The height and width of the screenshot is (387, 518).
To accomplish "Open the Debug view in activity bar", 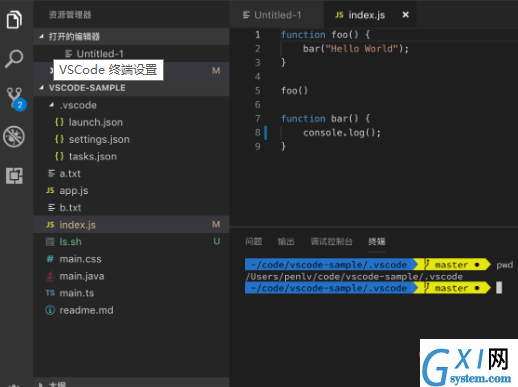I will point(14,136).
